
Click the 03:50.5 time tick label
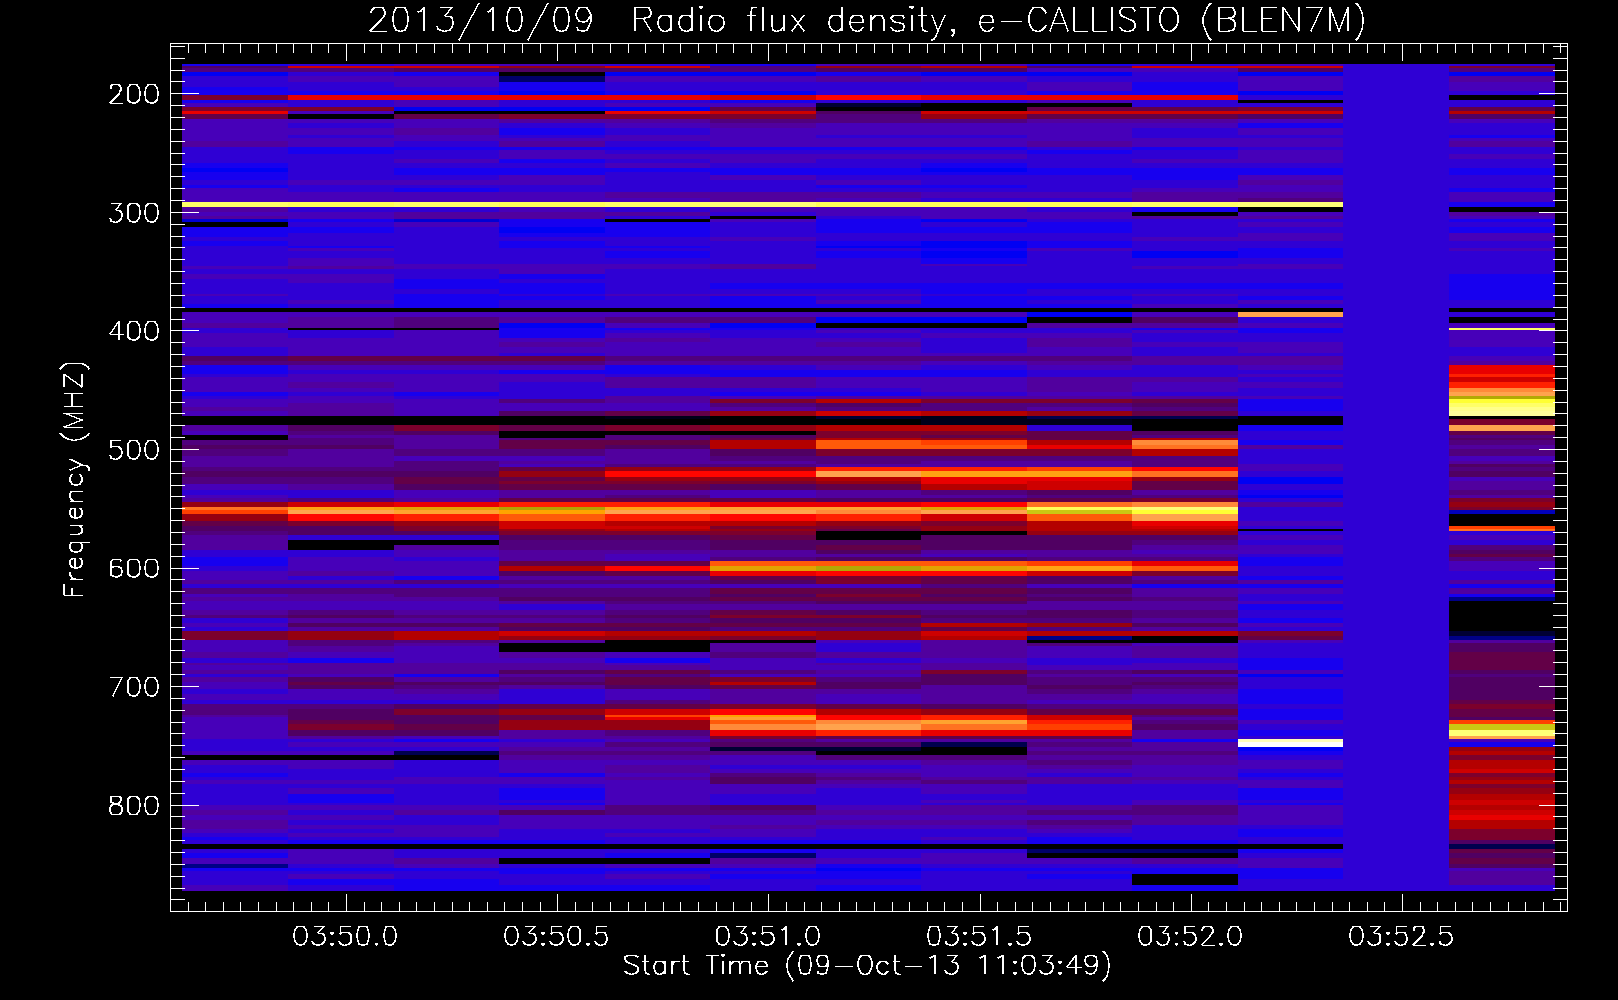[x=556, y=937]
